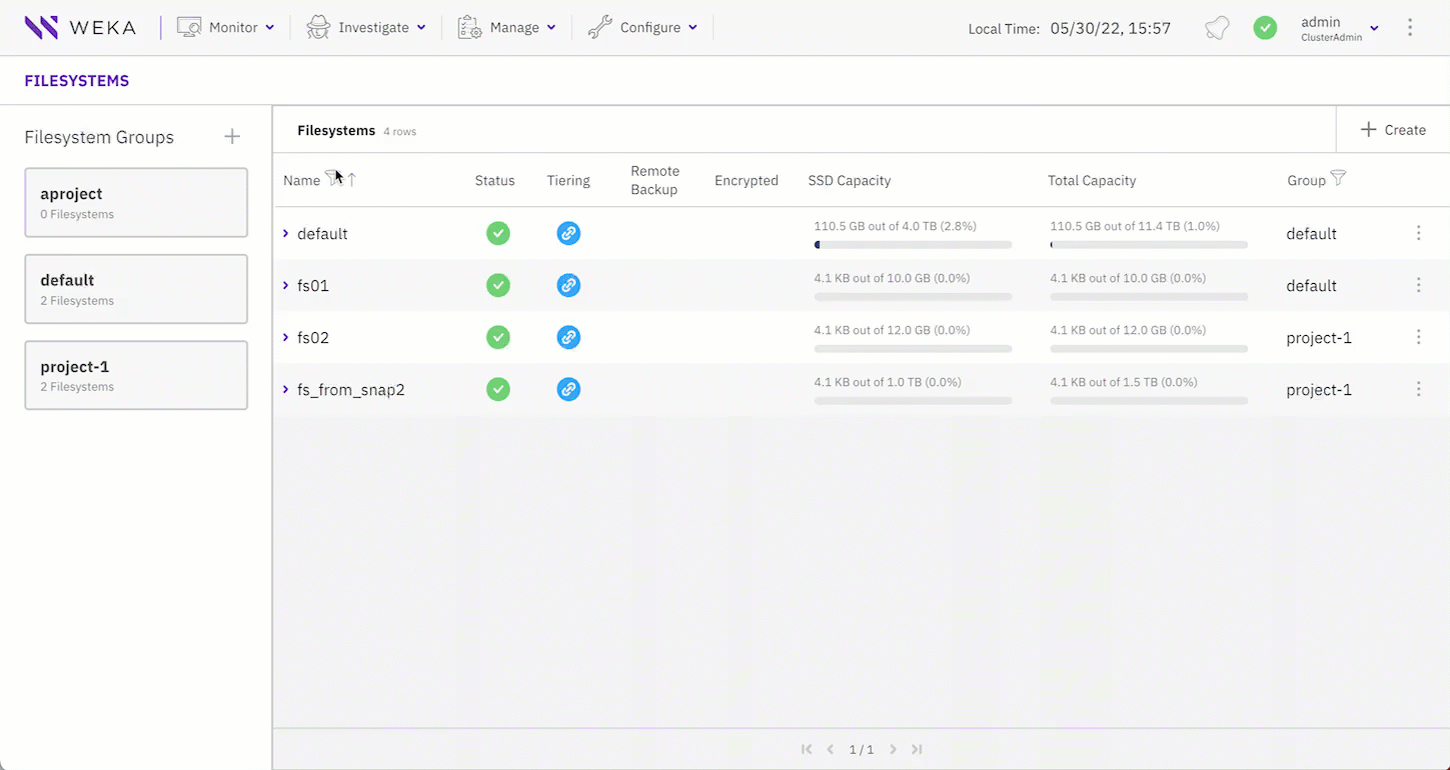This screenshot has width=1450, height=770.
Task: Select the project-1 filesystem group card
Action: [136, 375]
